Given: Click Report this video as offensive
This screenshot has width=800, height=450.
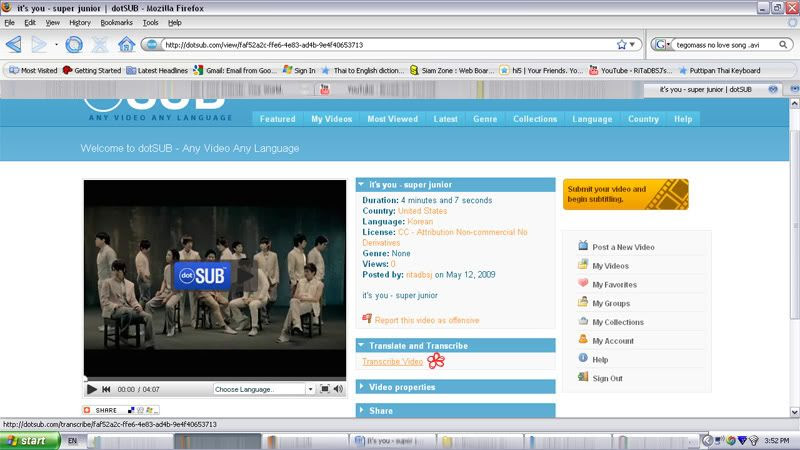Looking at the screenshot, I should pyautogui.click(x=427, y=320).
